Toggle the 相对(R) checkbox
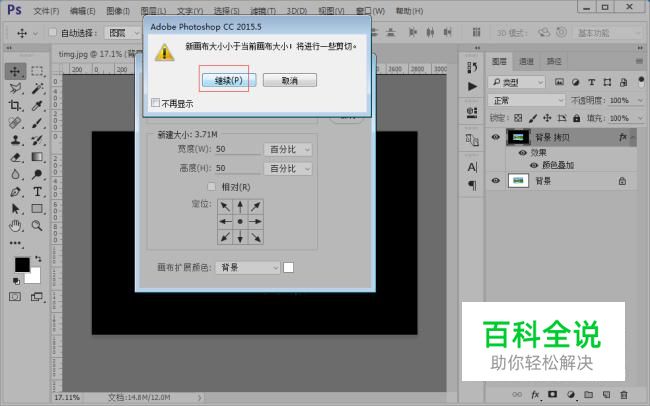650x406 pixels. coord(211,187)
